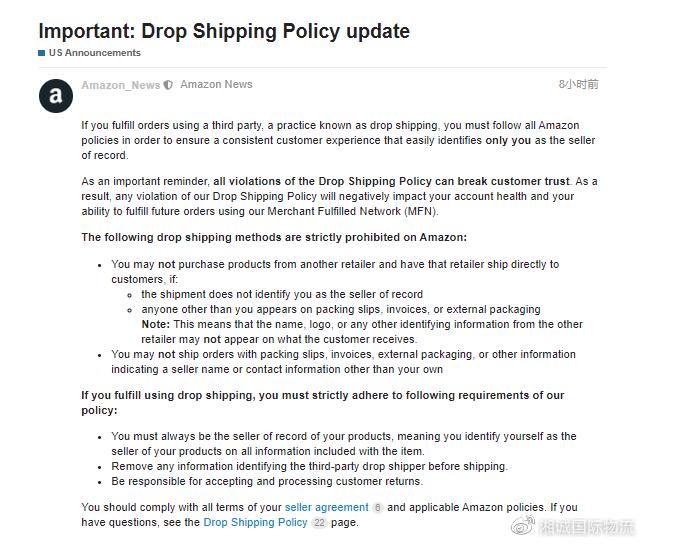Image resolution: width=676 pixels, height=549 pixels.
Task: Click the 'Note:' bold label
Action: coord(155,325)
